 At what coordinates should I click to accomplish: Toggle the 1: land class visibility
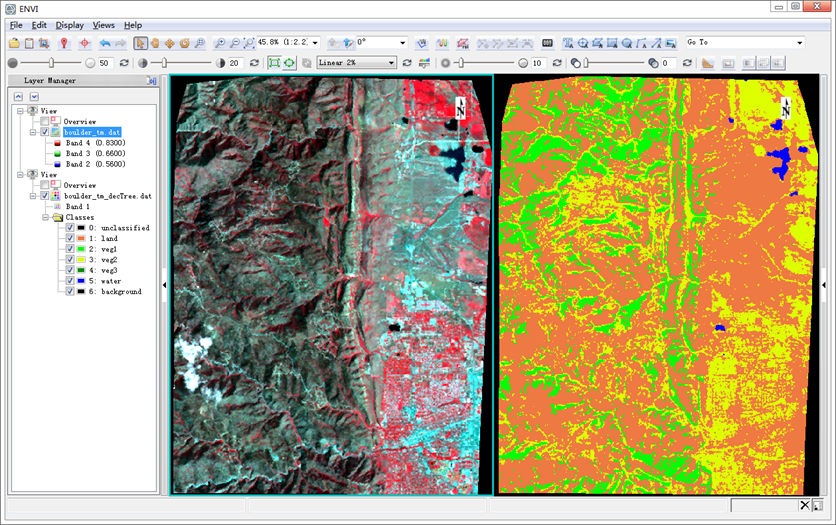tap(70, 239)
